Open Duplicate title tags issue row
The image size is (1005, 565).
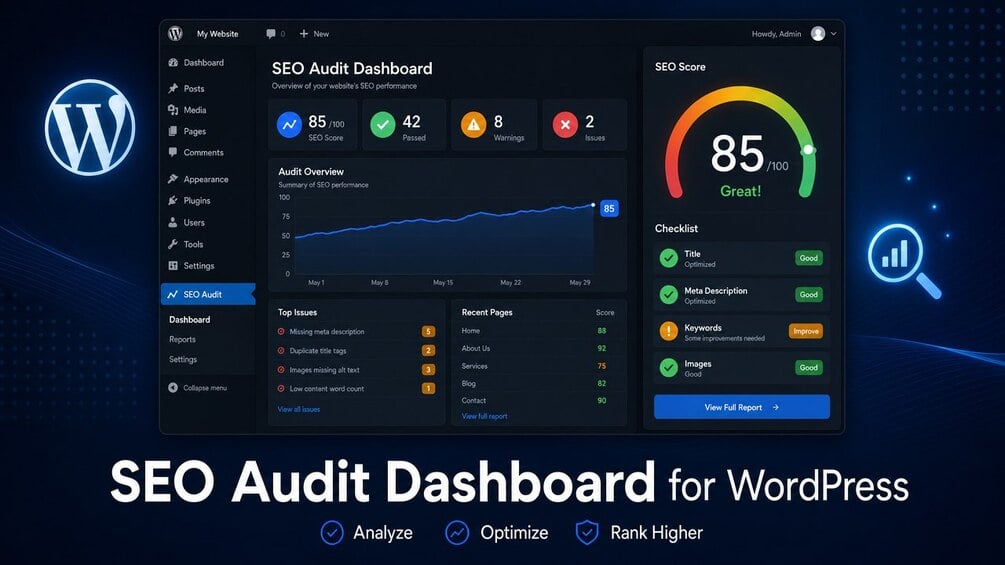[x=356, y=350]
